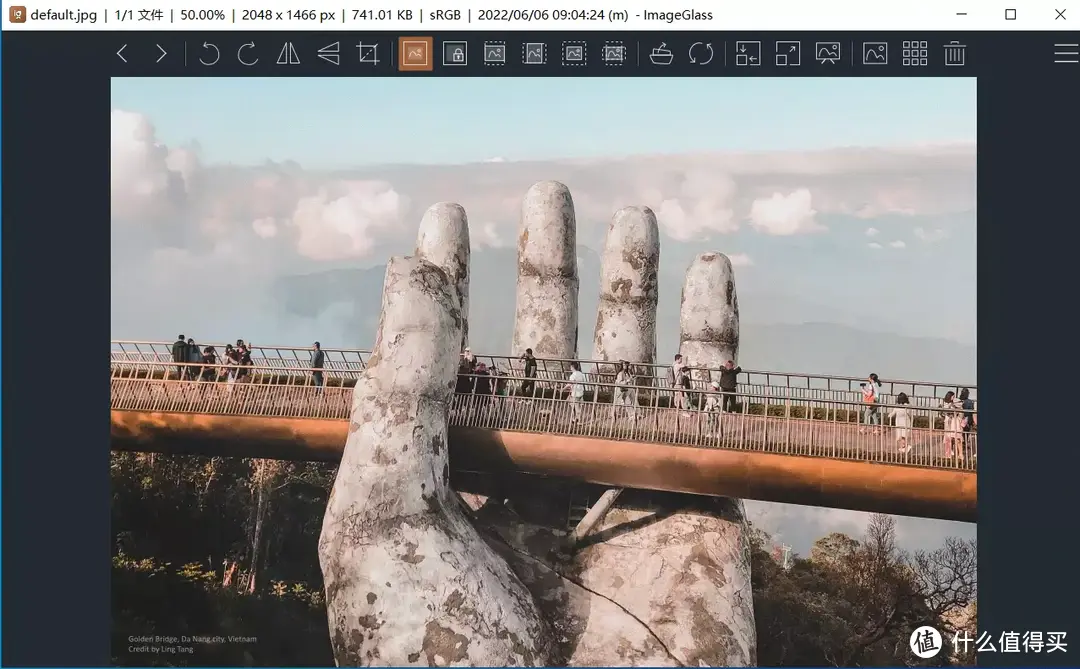Delete the image with trash icon
Image resolution: width=1080 pixels, height=669 pixels.
pos(954,54)
